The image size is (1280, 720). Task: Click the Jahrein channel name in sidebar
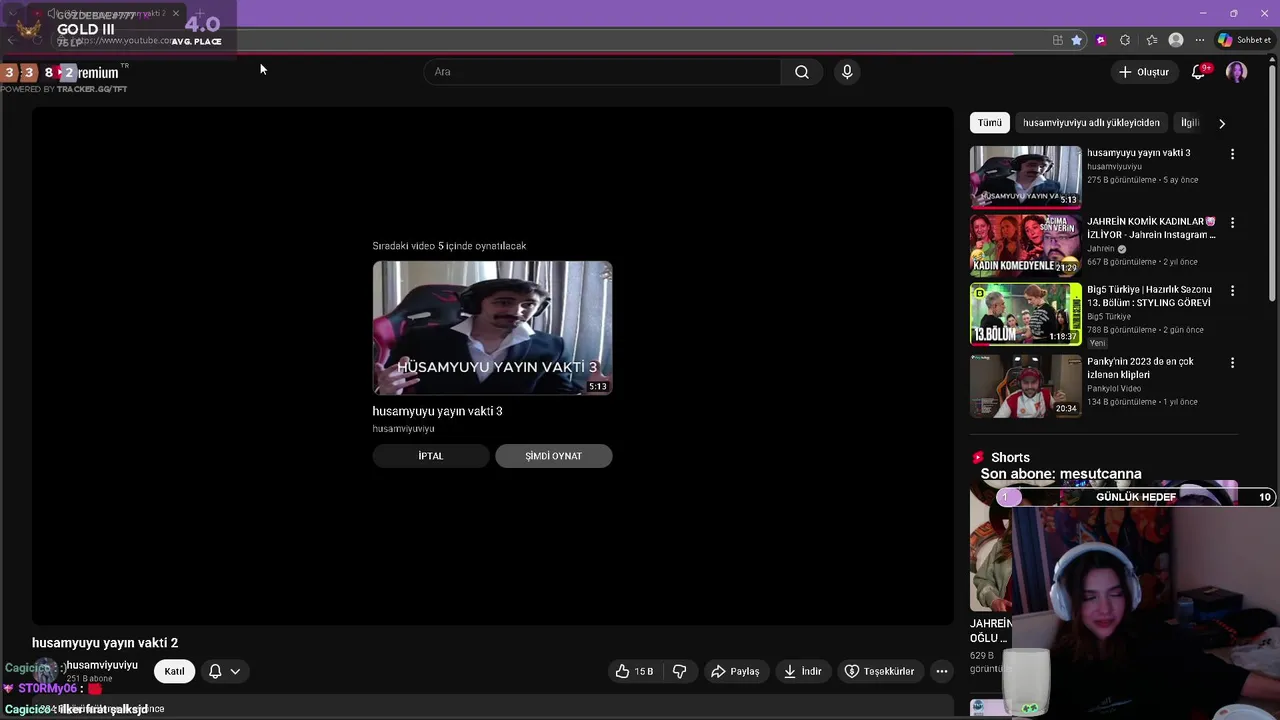(x=1101, y=249)
